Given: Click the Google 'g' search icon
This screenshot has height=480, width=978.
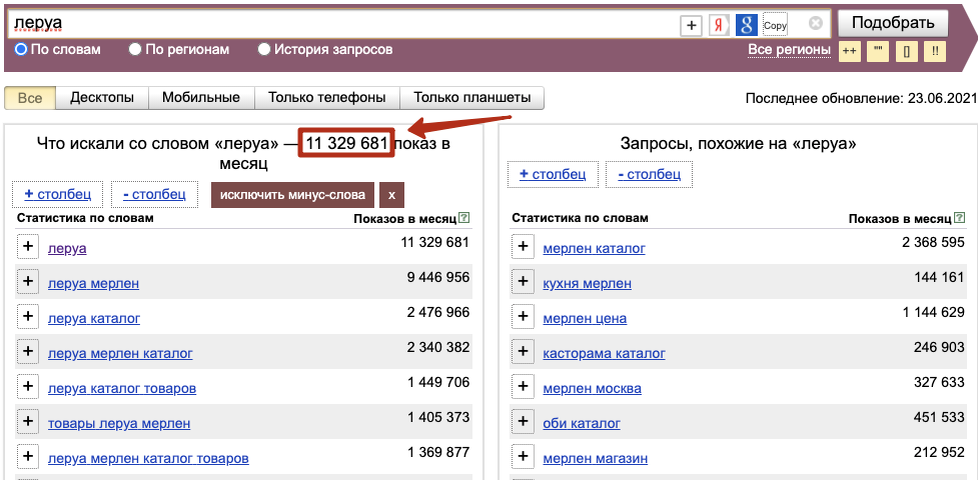Looking at the screenshot, I should pyautogui.click(x=747, y=25).
